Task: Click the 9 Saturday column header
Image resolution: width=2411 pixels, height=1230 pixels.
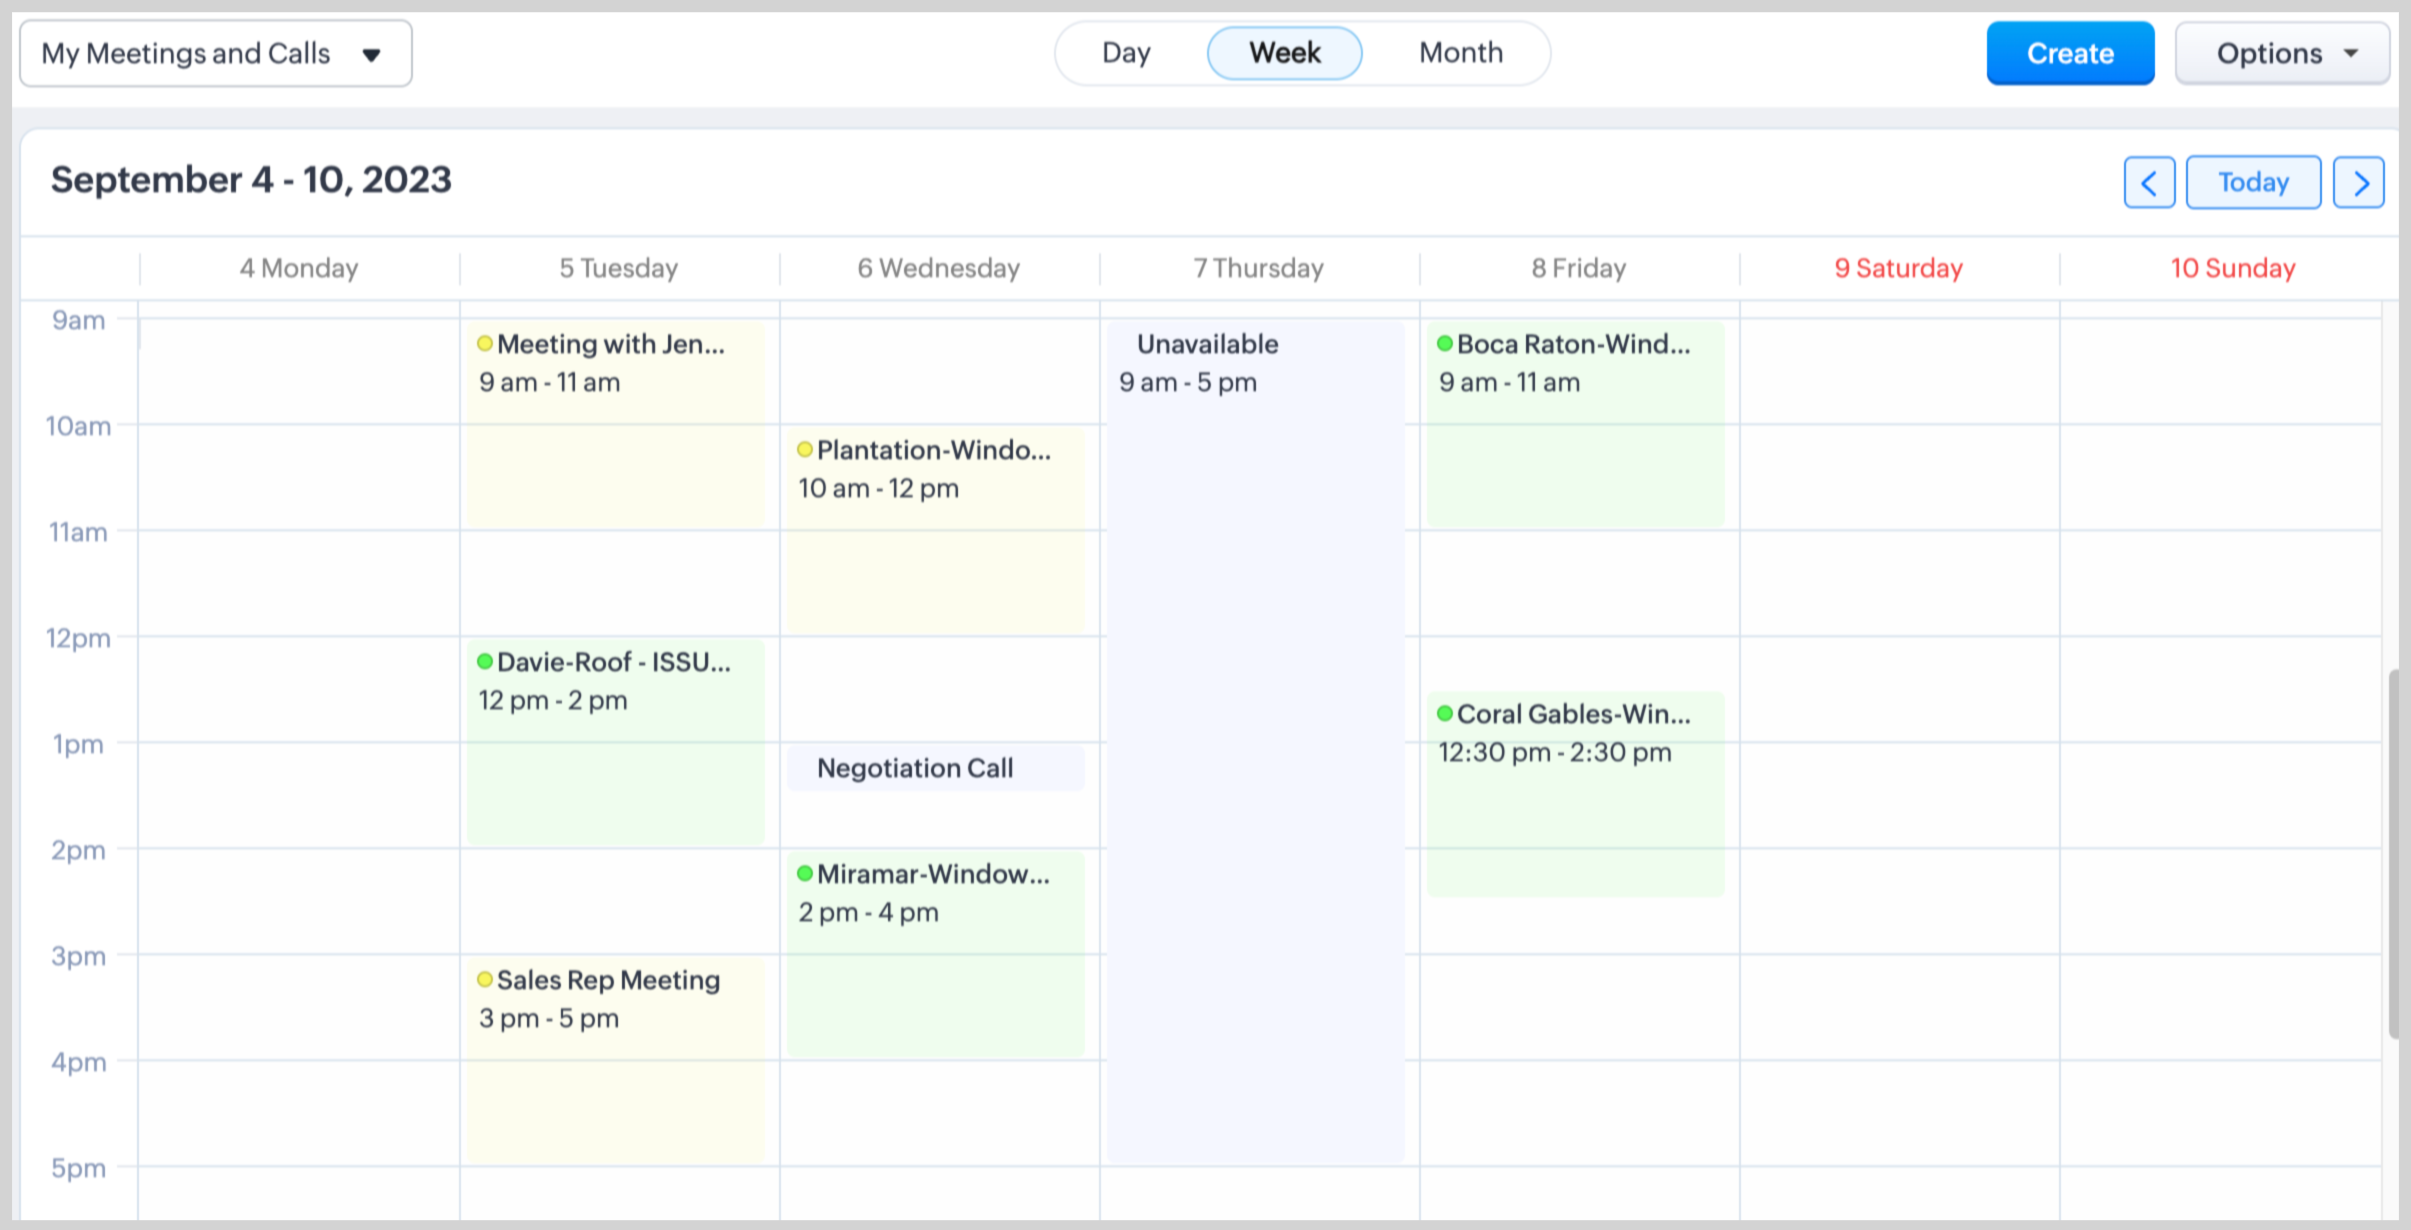Action: (1898, 268)
